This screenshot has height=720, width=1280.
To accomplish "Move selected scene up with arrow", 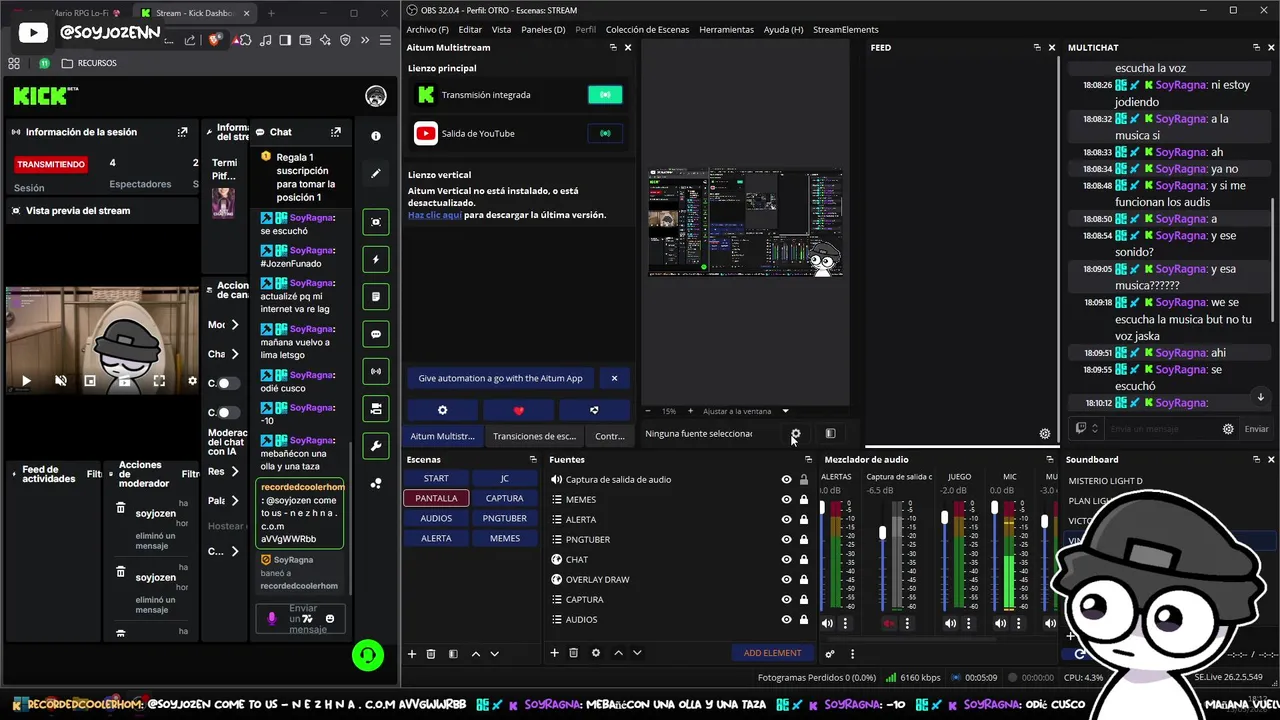I will click(475, 653).
